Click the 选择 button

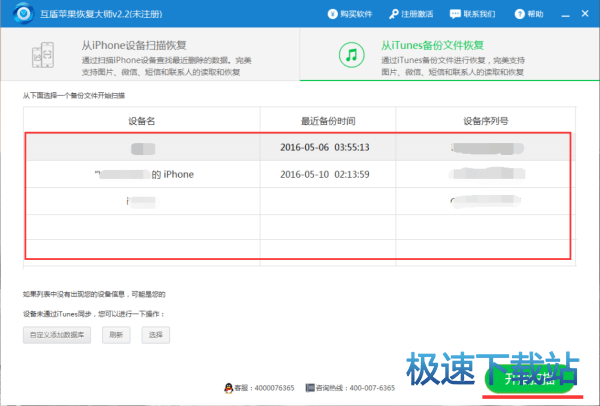pyautogui.click(x=156, y=335)
